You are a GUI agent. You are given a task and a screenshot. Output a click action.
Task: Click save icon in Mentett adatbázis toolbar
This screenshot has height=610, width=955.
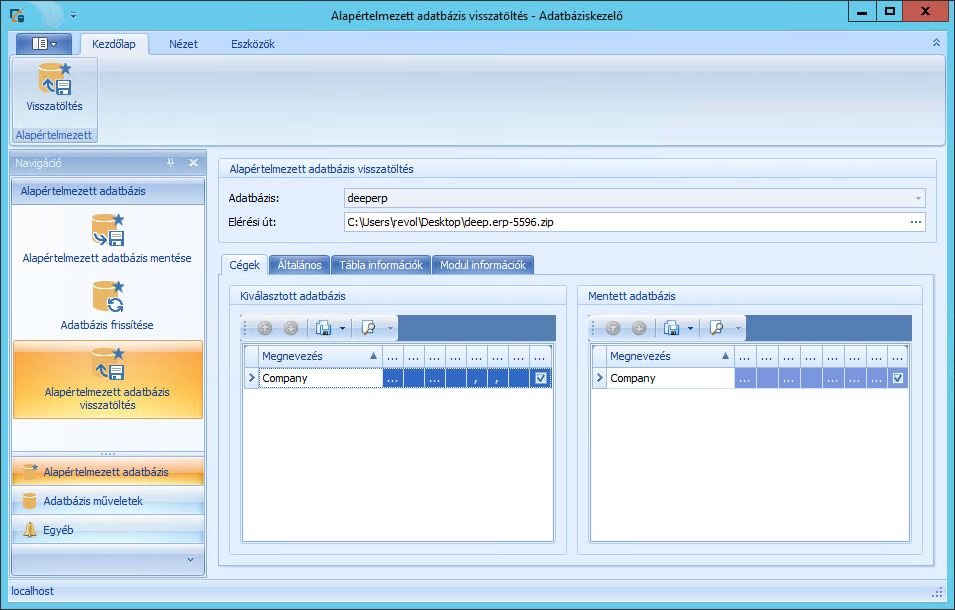(671, 328)
